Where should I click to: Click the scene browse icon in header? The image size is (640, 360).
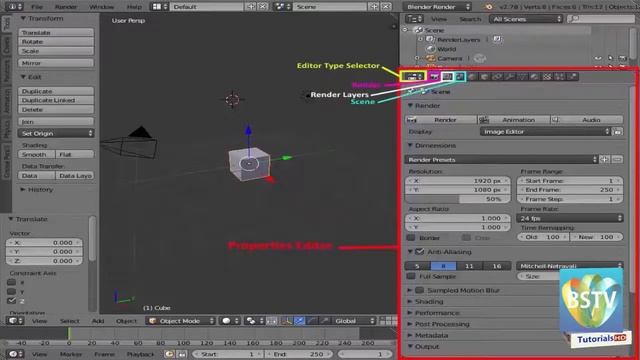(x=282, y=7)
